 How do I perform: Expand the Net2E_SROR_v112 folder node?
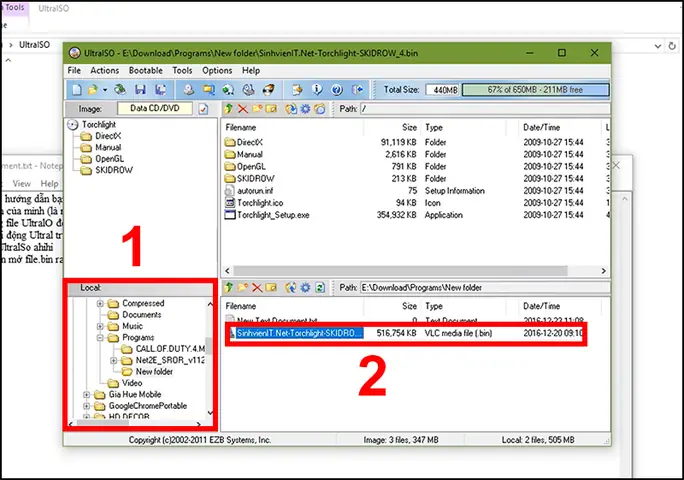(113, 360)
